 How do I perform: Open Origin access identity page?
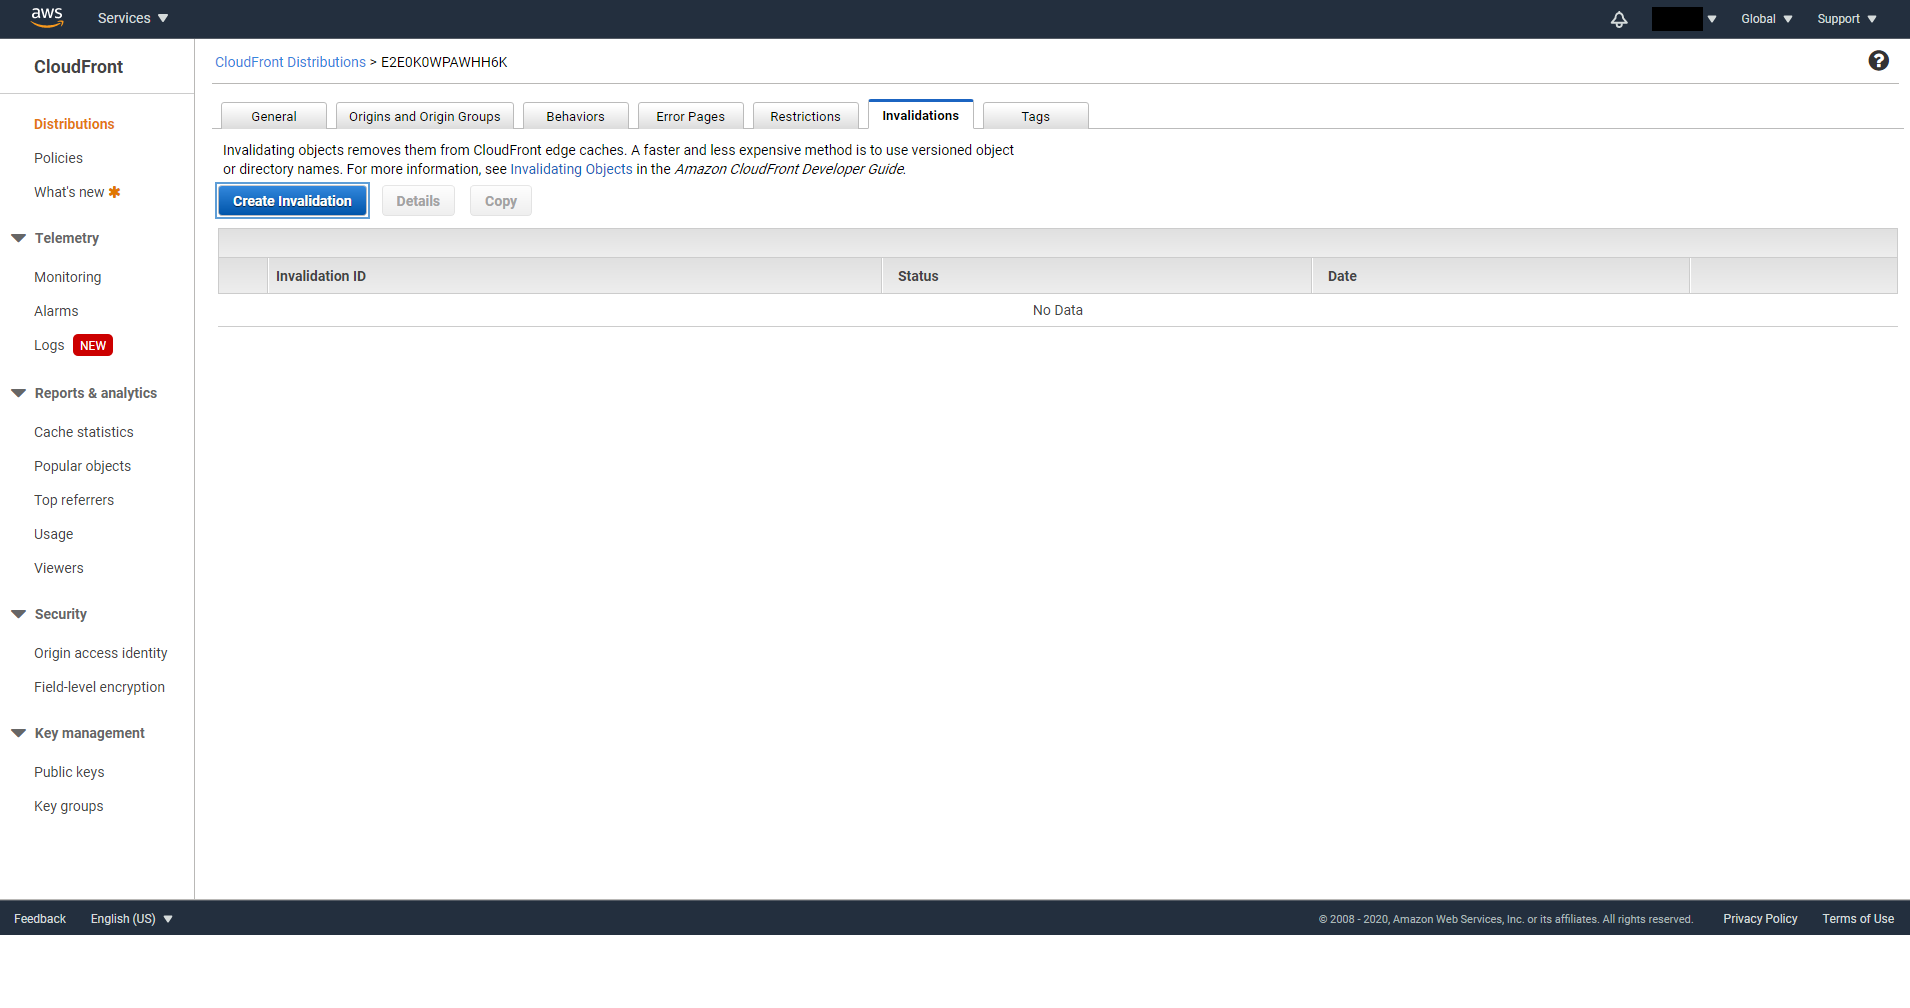coord(100,653)
